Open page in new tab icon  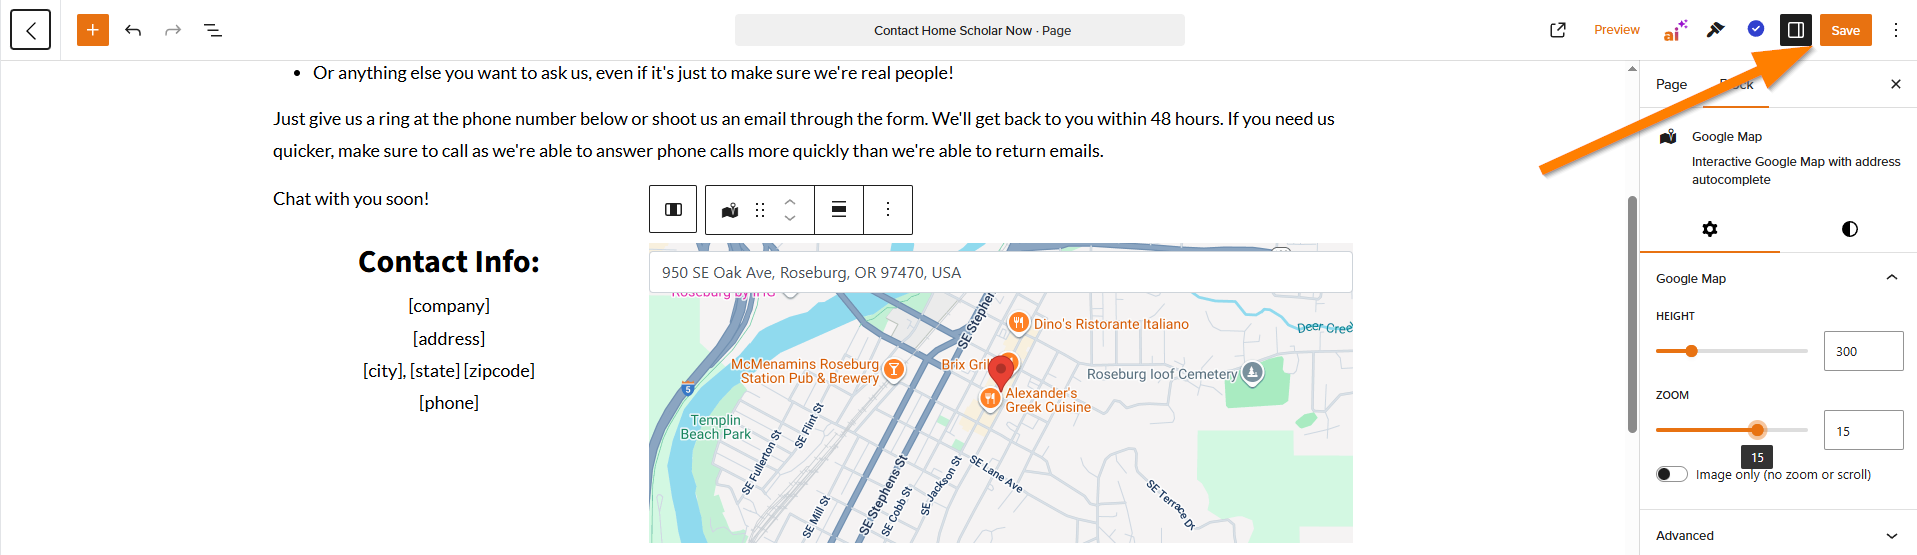pos(1557,30)
